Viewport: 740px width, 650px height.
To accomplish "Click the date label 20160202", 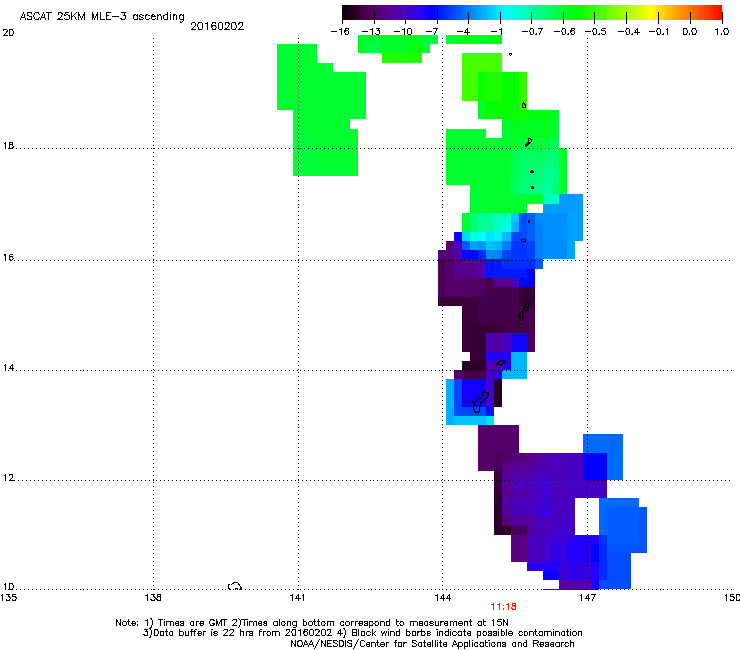I will coord(217,26).
